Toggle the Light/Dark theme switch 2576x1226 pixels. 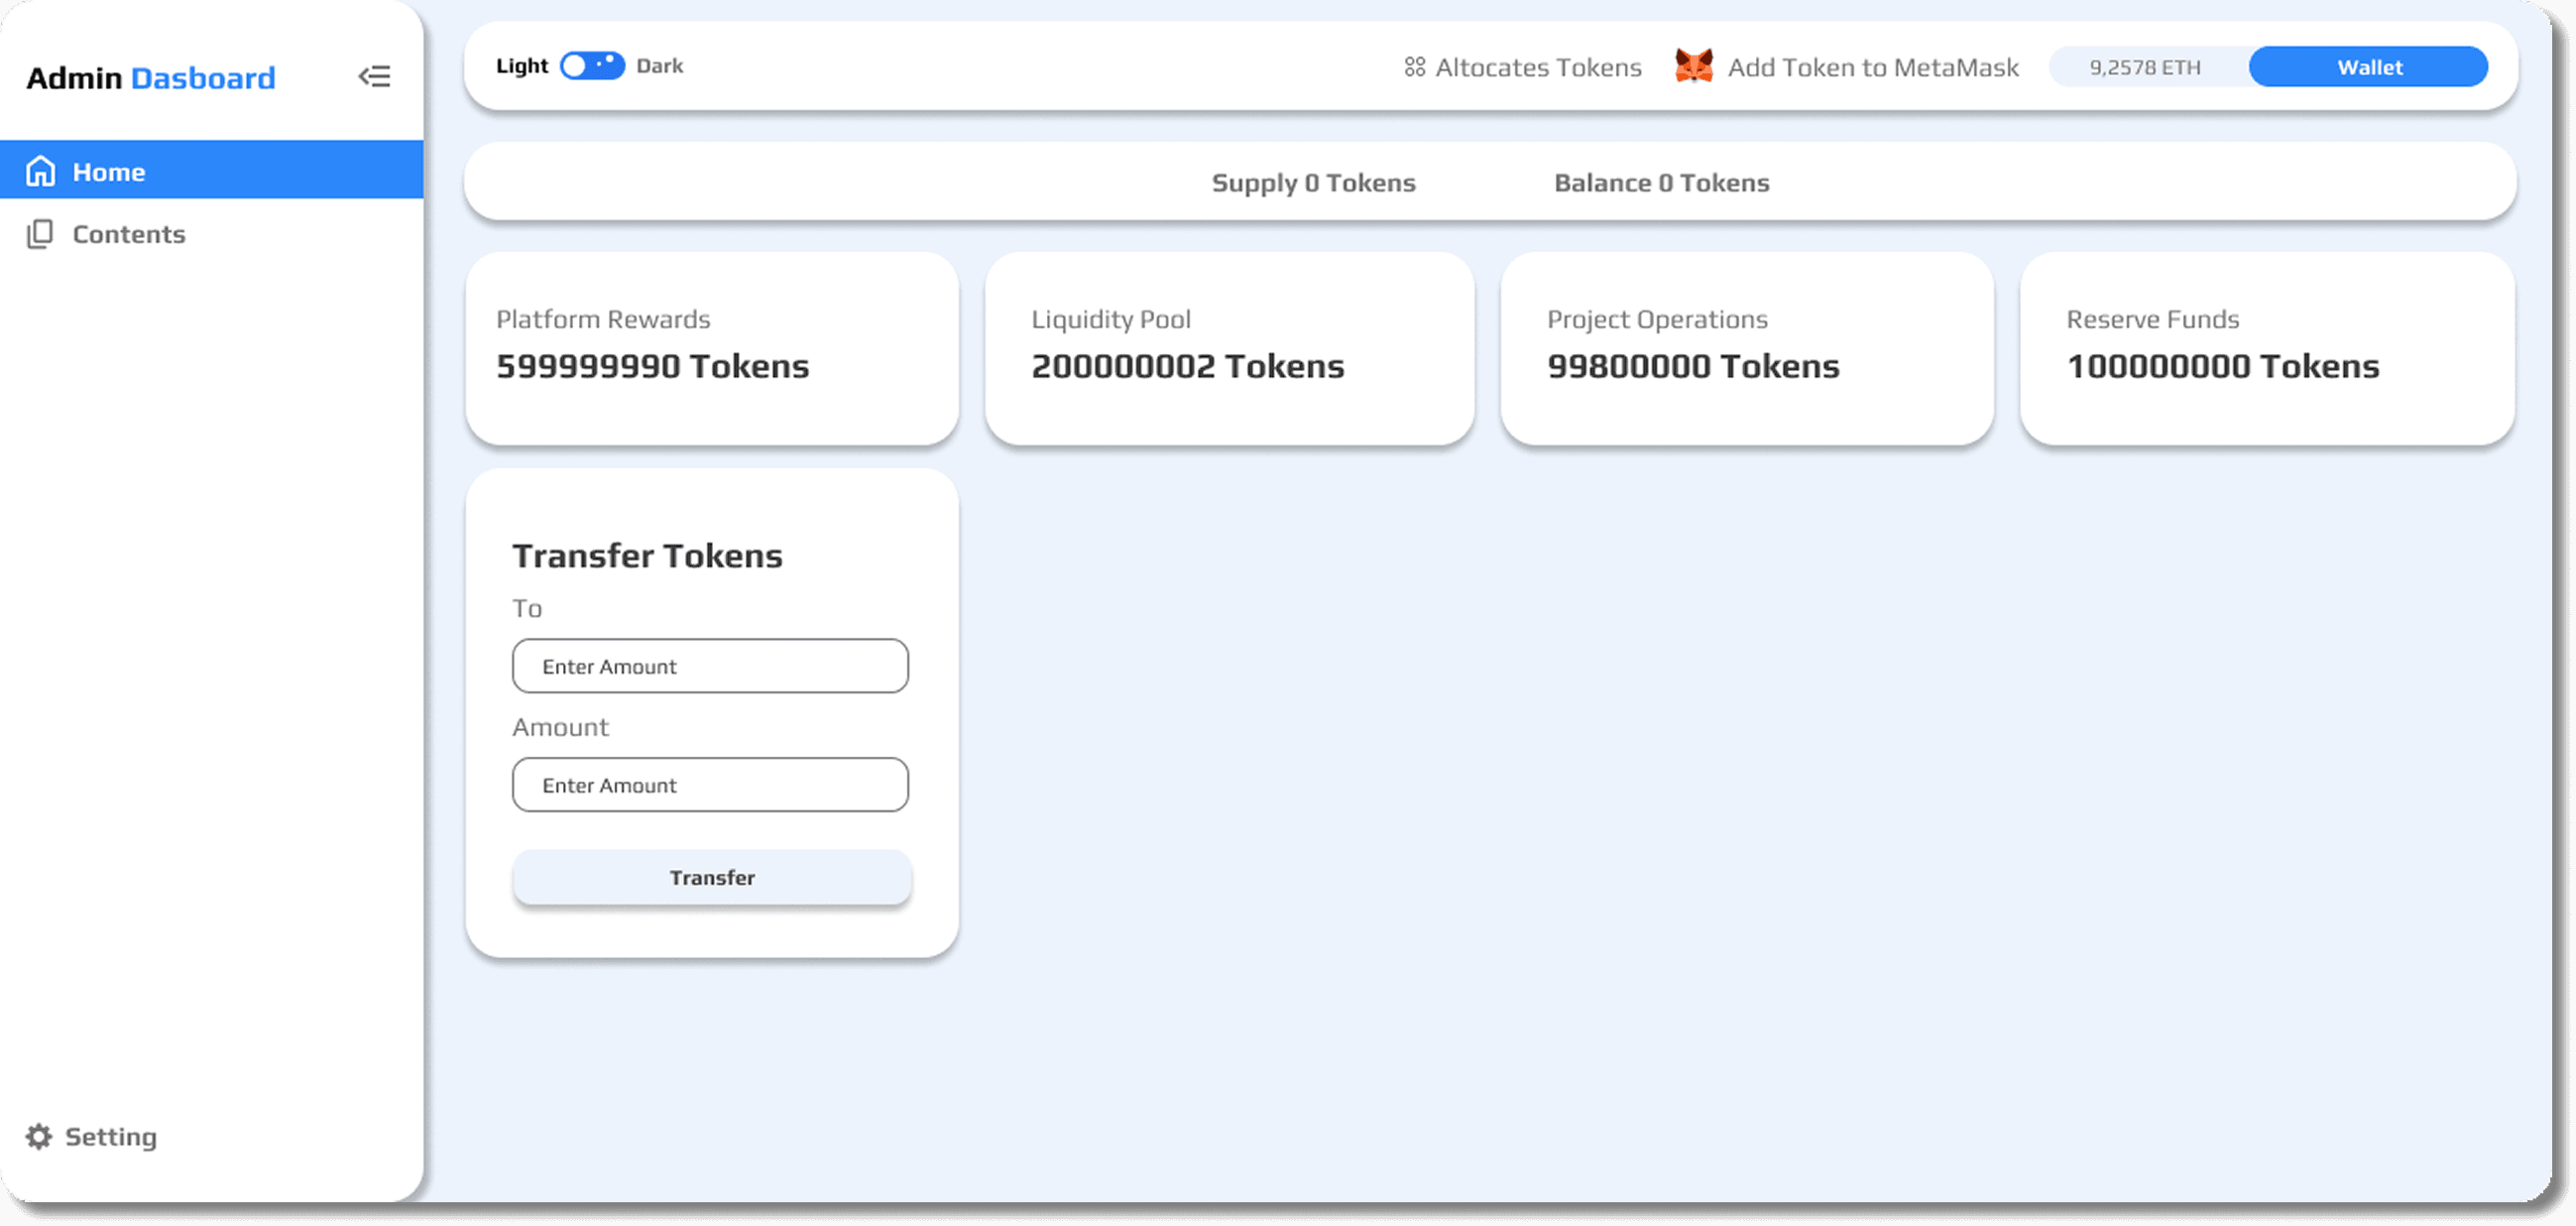coord(592,66)
